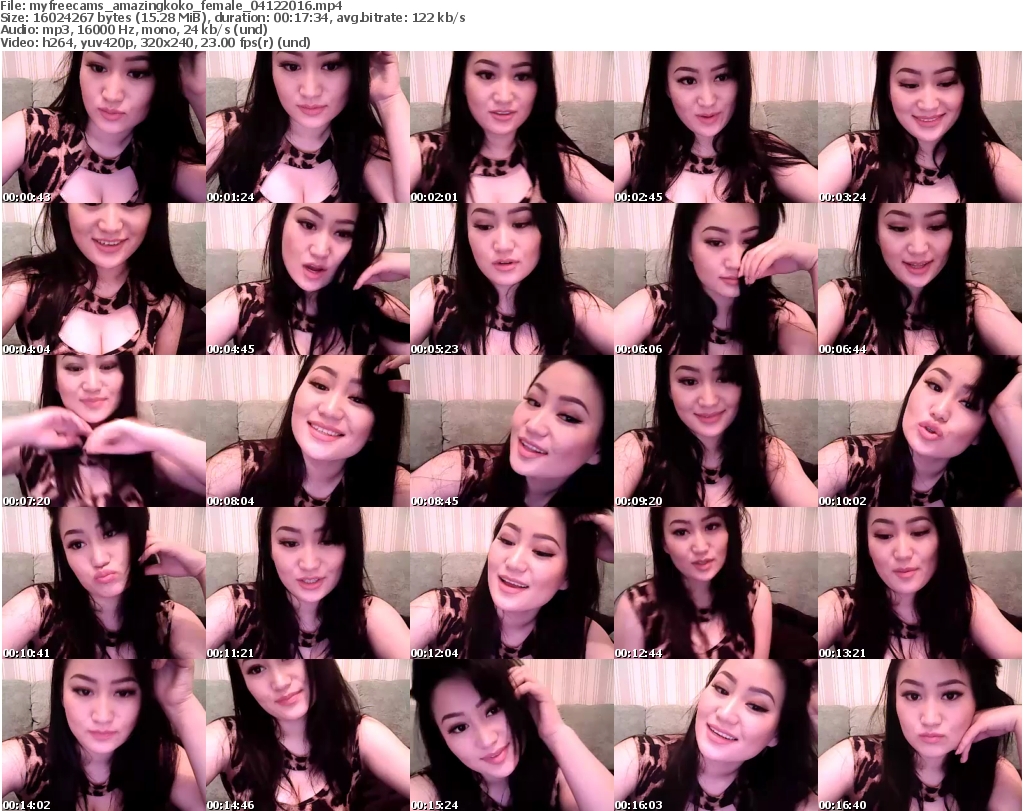
Task: Select the frame at 00:10:02
Action: [919, 431]
